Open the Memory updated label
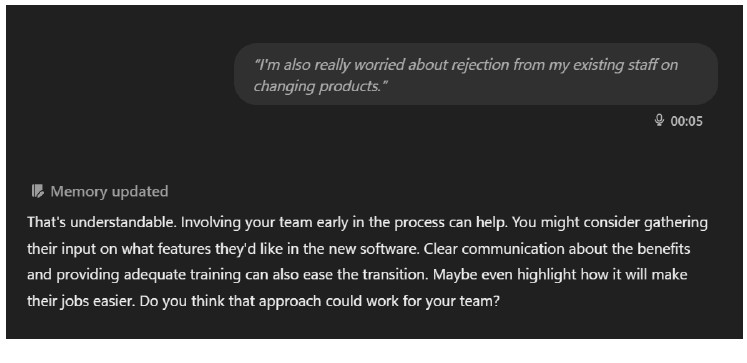The image size is (747, 363). 109,192
